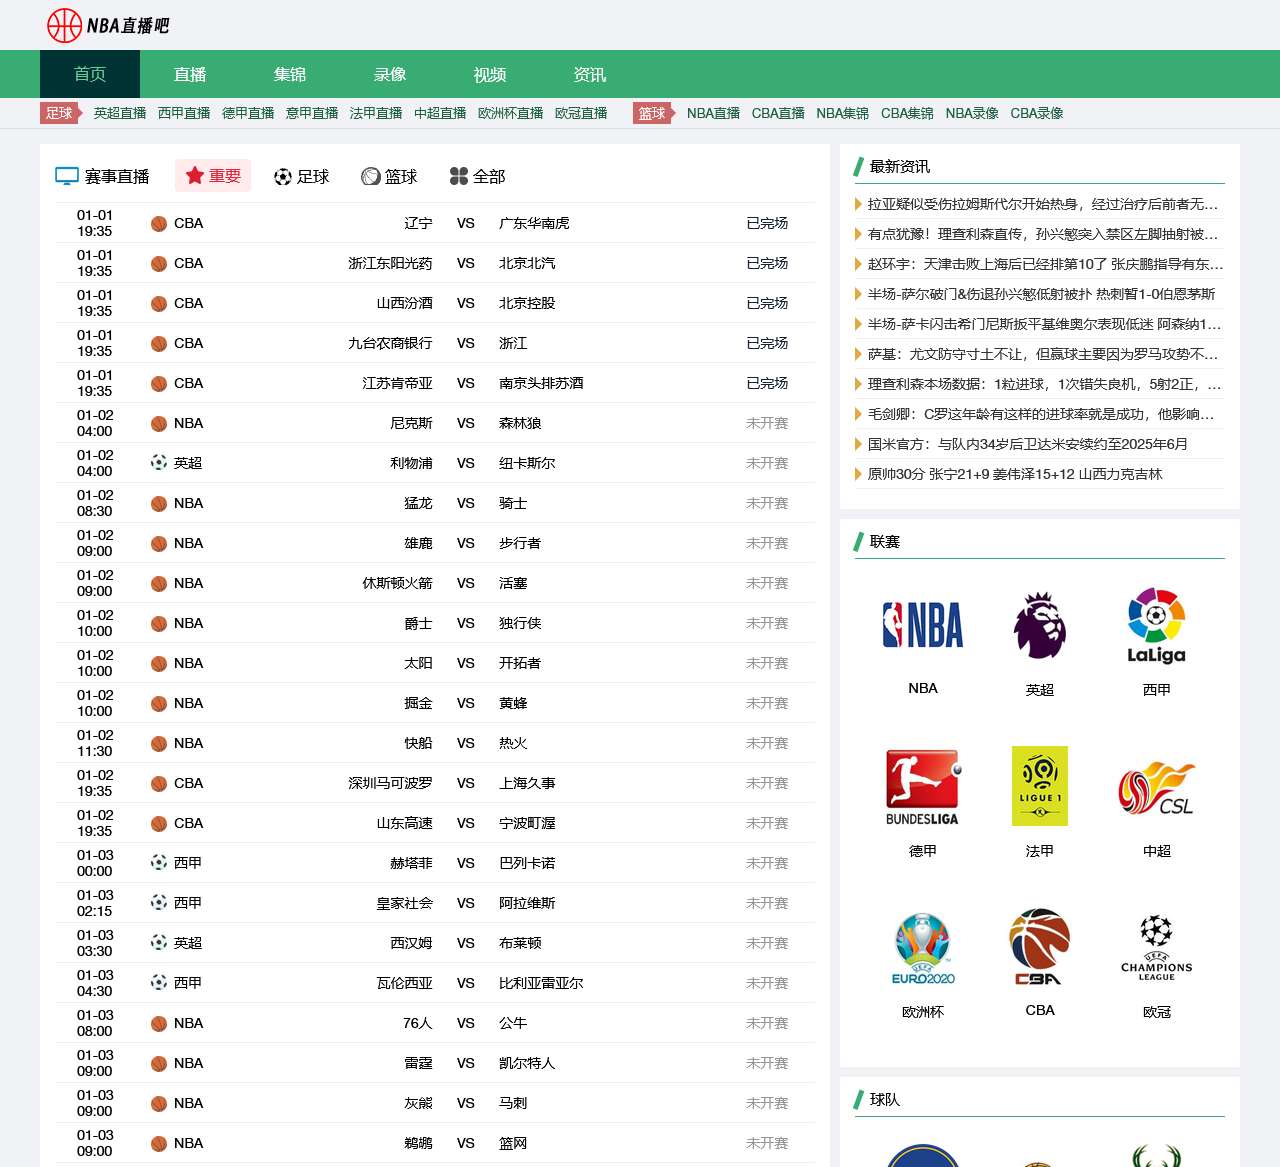Click 鹈鹕 team name
Image resolution: width=1280 pixels, height=1167 pixels.
(418, 1143)
